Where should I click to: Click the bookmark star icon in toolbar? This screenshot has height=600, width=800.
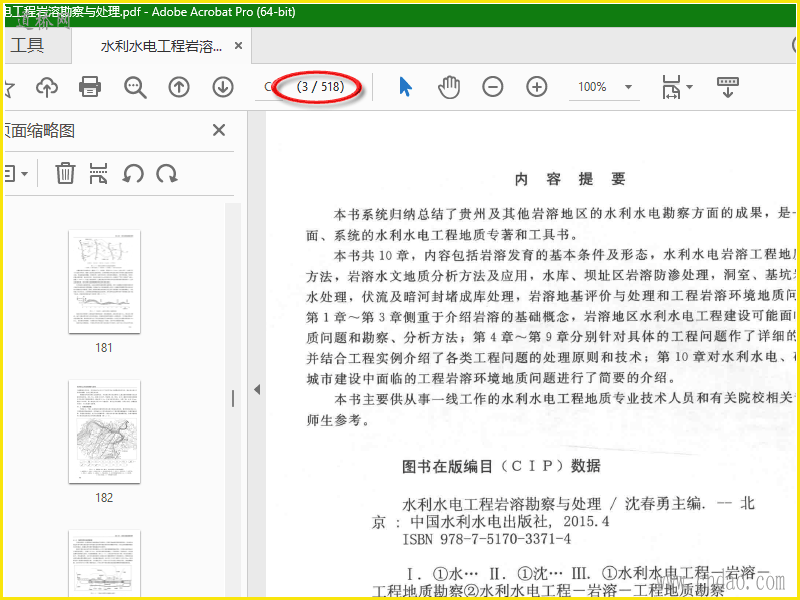point(10,88)
